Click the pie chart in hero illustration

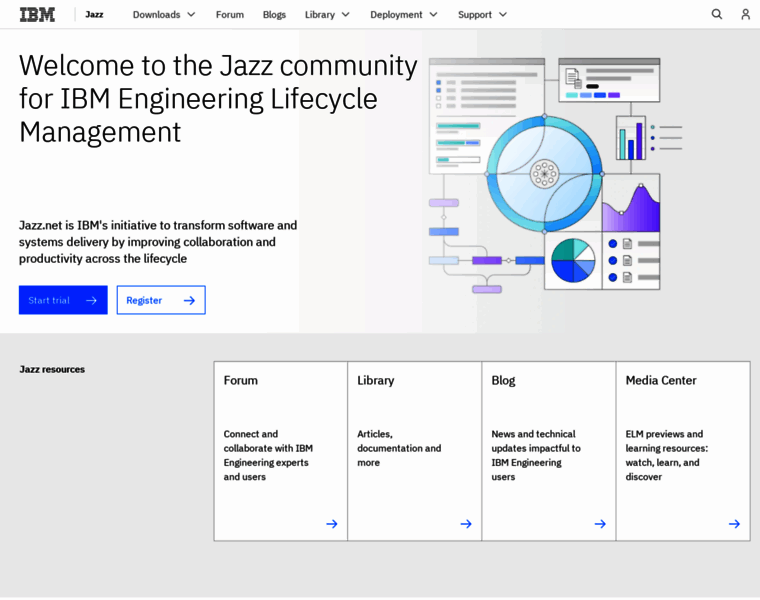(x=573, y=260)
